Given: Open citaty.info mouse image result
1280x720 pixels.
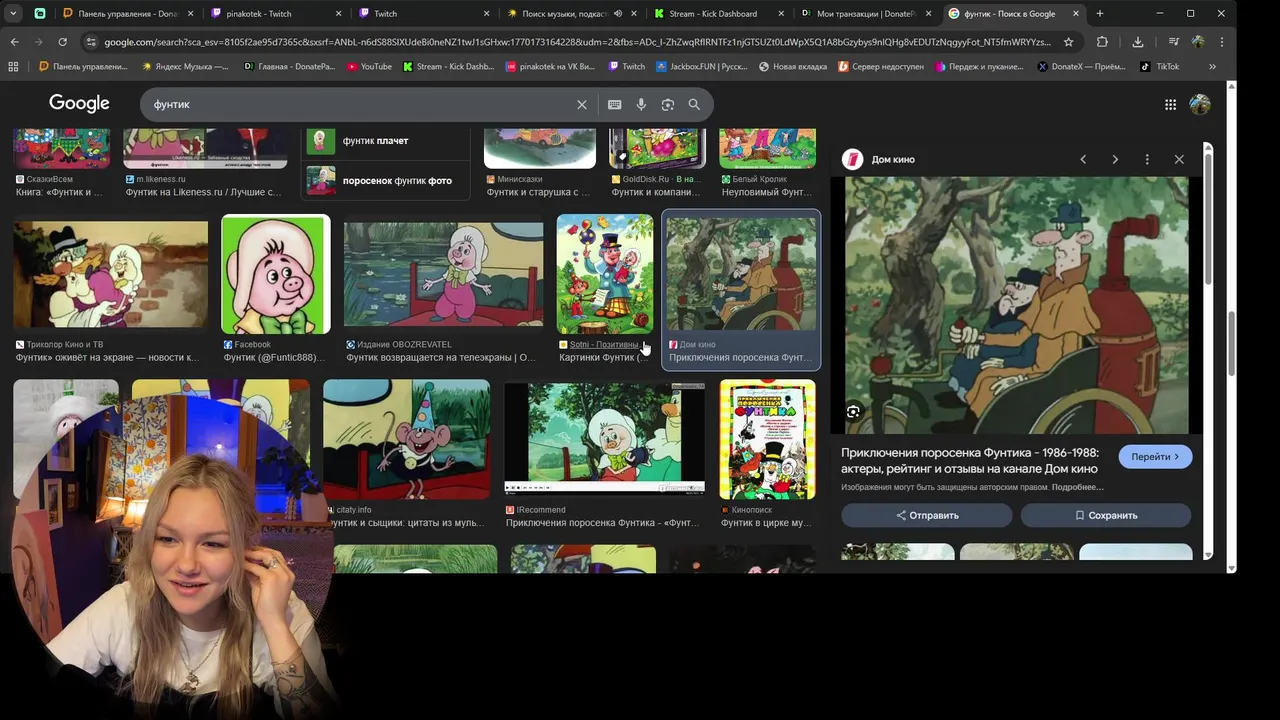Looking at the screenshot, I should (407, 439).
